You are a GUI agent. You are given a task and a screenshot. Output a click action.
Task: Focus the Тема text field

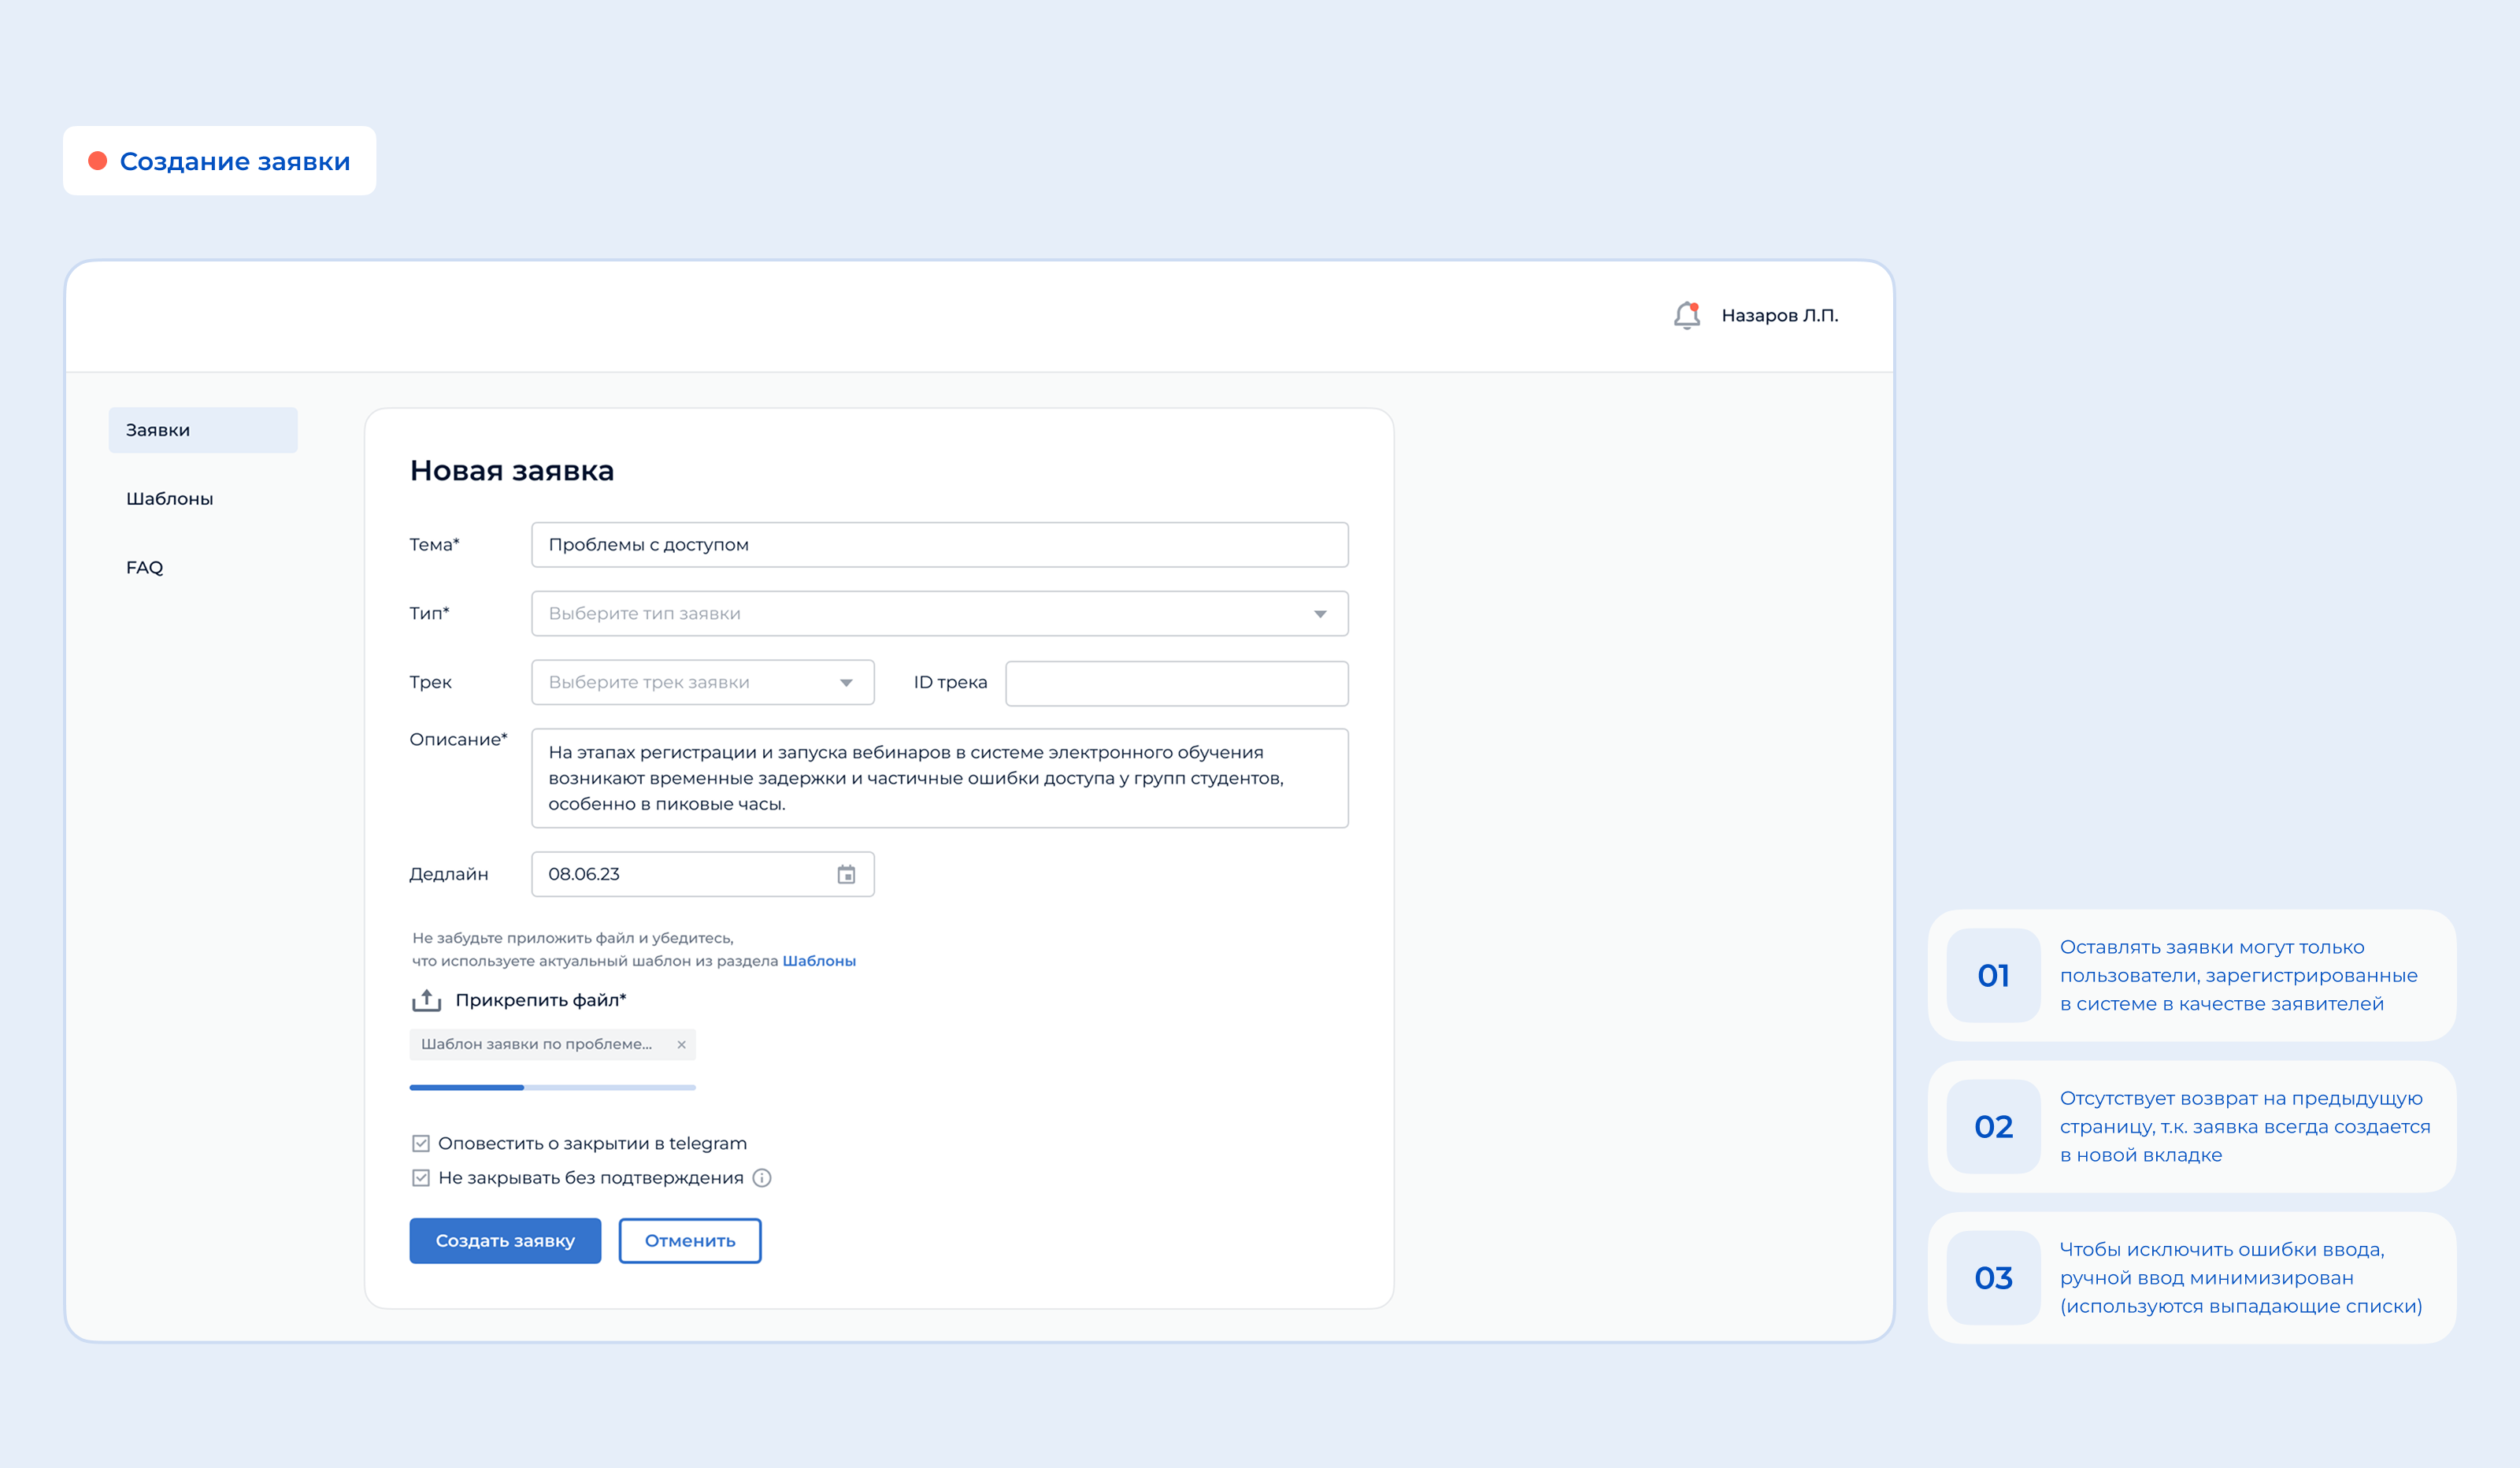coord(939,545)
